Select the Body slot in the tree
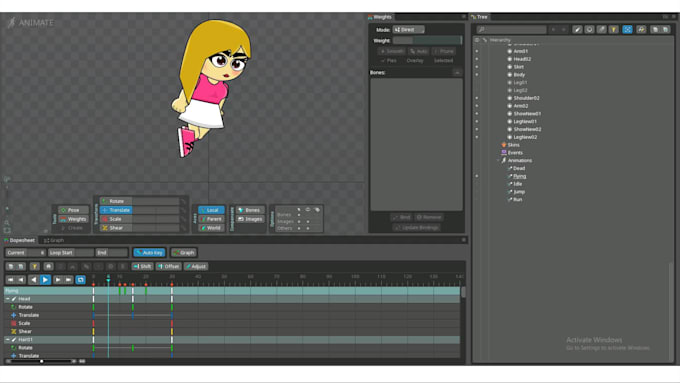 (x=519, y=75)
